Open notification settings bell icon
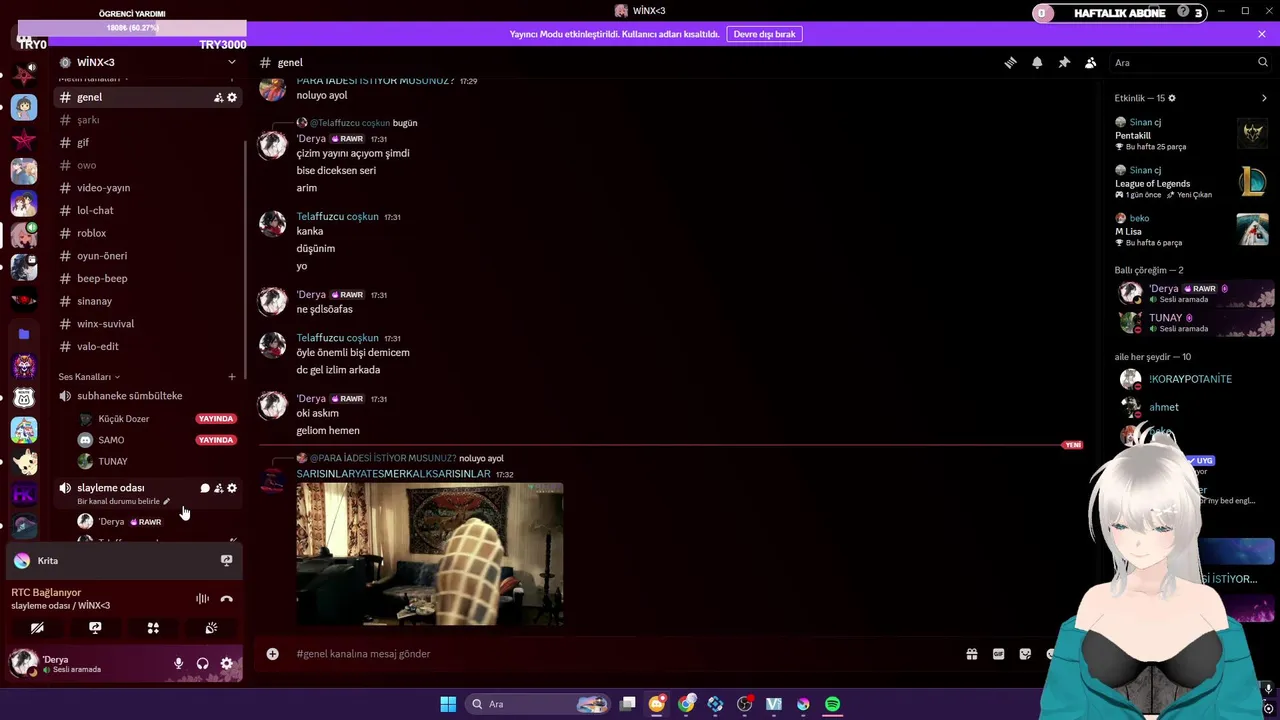The width and height of the screenshot is (1280, 720). click(x=1037, y=62)
